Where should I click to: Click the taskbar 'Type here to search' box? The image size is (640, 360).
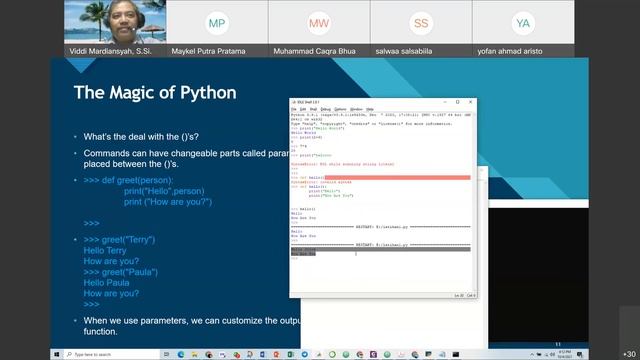click(x=111, y=354)
